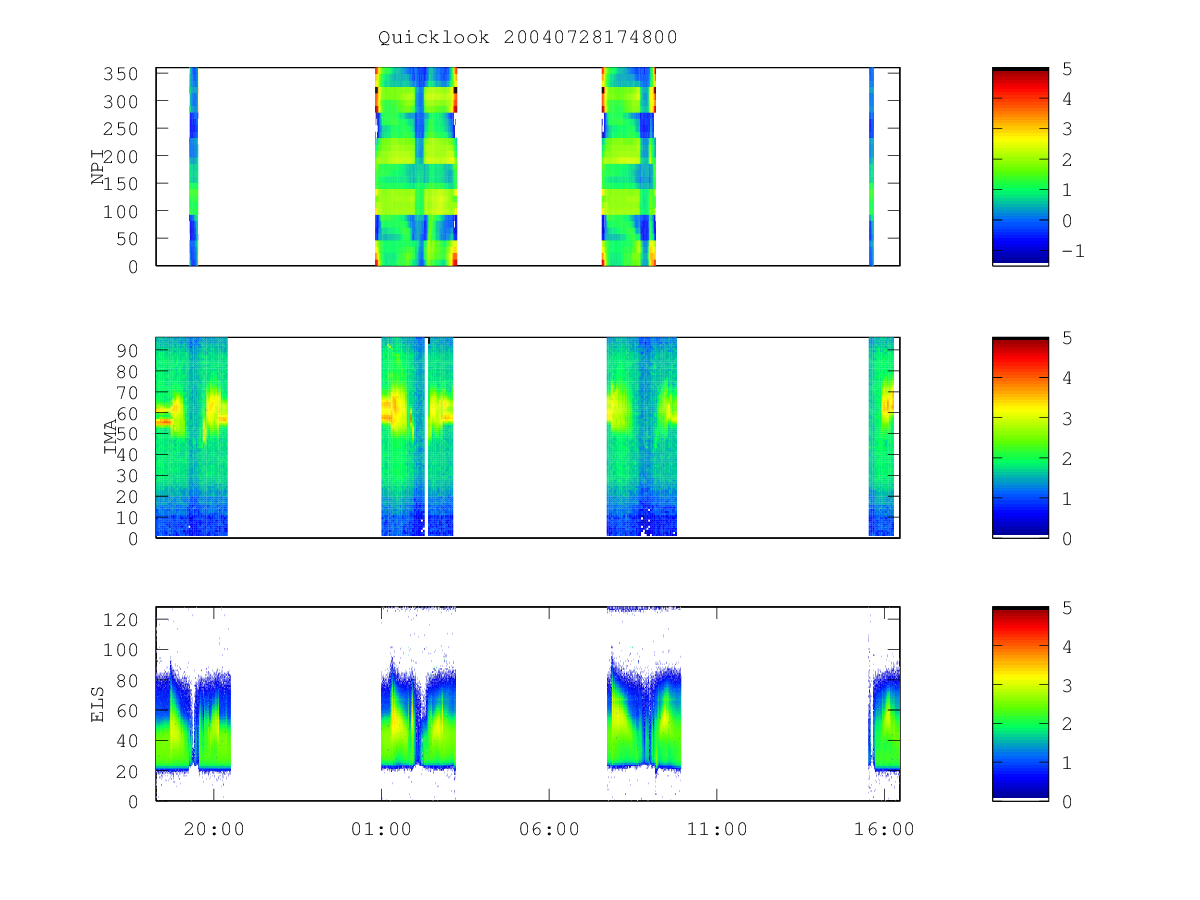
Task: Click the 5 label on NPI color bar
Action: coord(1065,68)
